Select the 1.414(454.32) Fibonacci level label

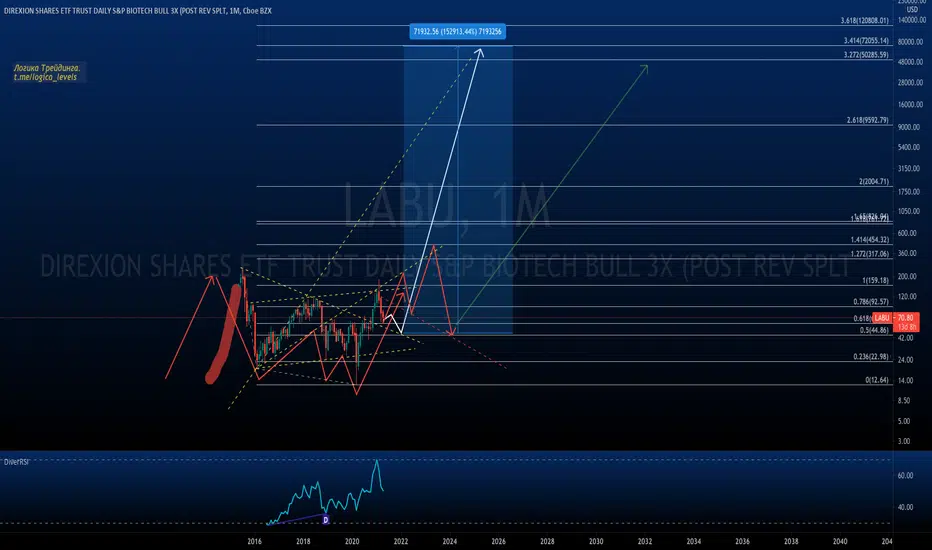tap(870, 240)
